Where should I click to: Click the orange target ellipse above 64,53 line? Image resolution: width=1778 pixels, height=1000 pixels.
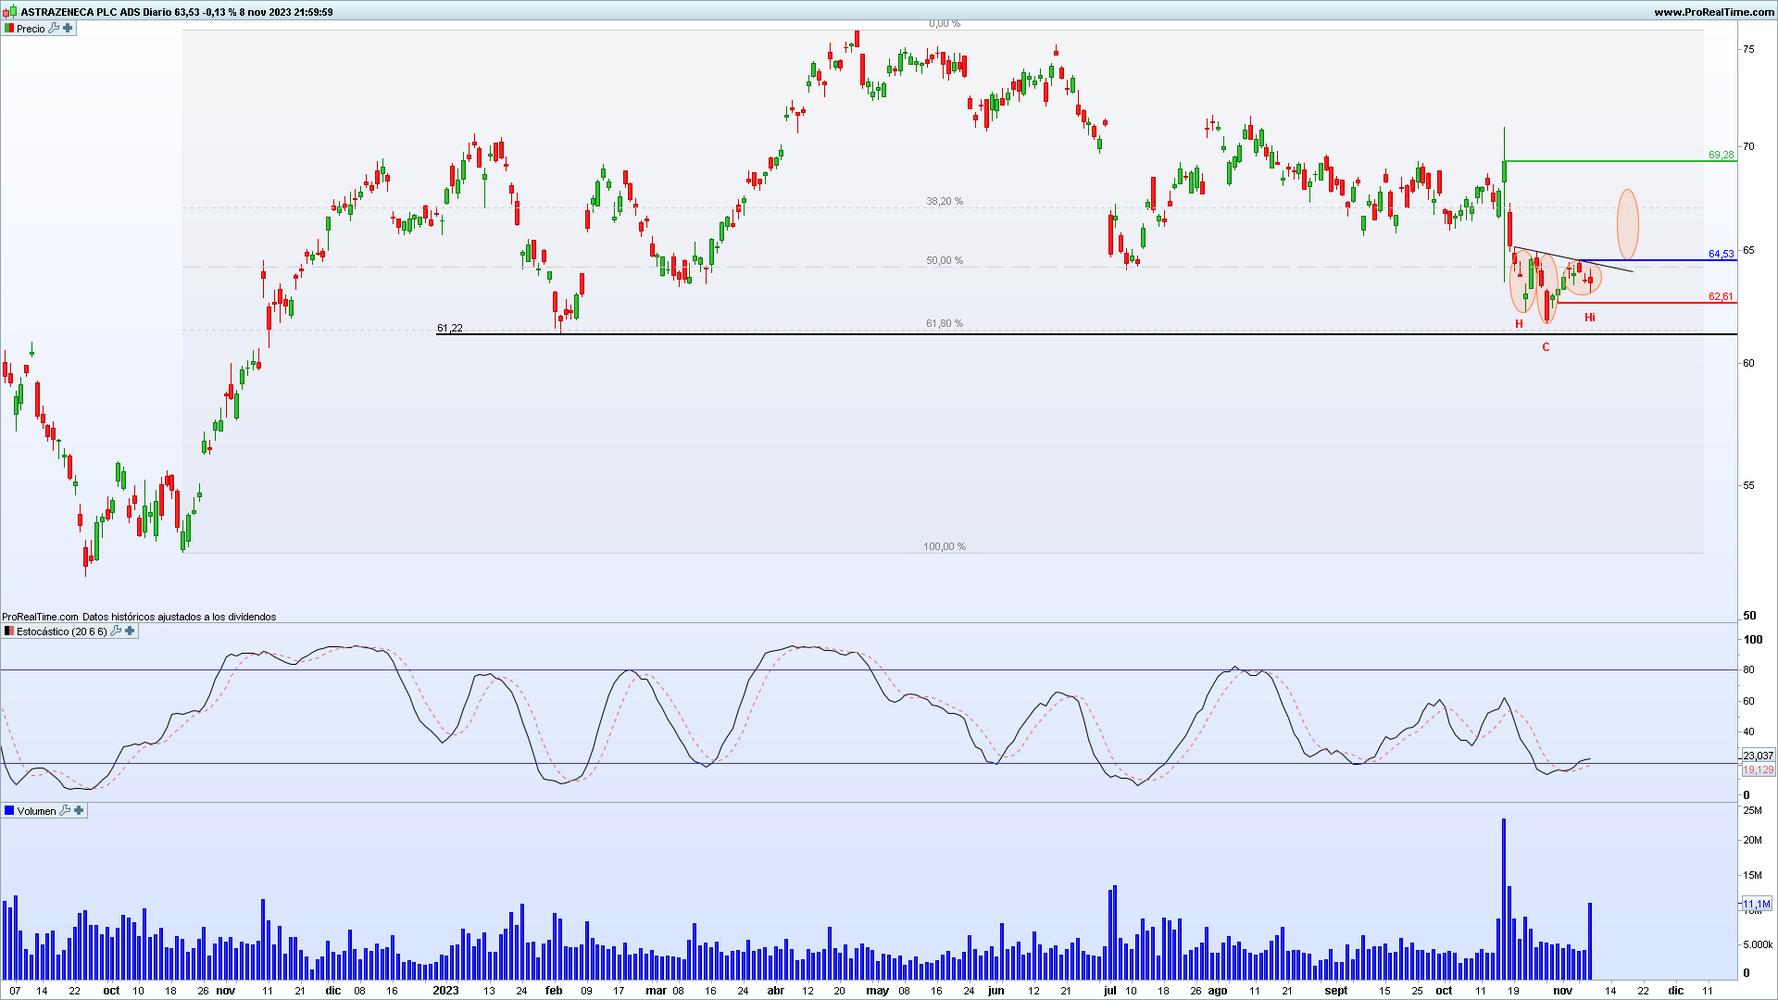pos(1628,224)
